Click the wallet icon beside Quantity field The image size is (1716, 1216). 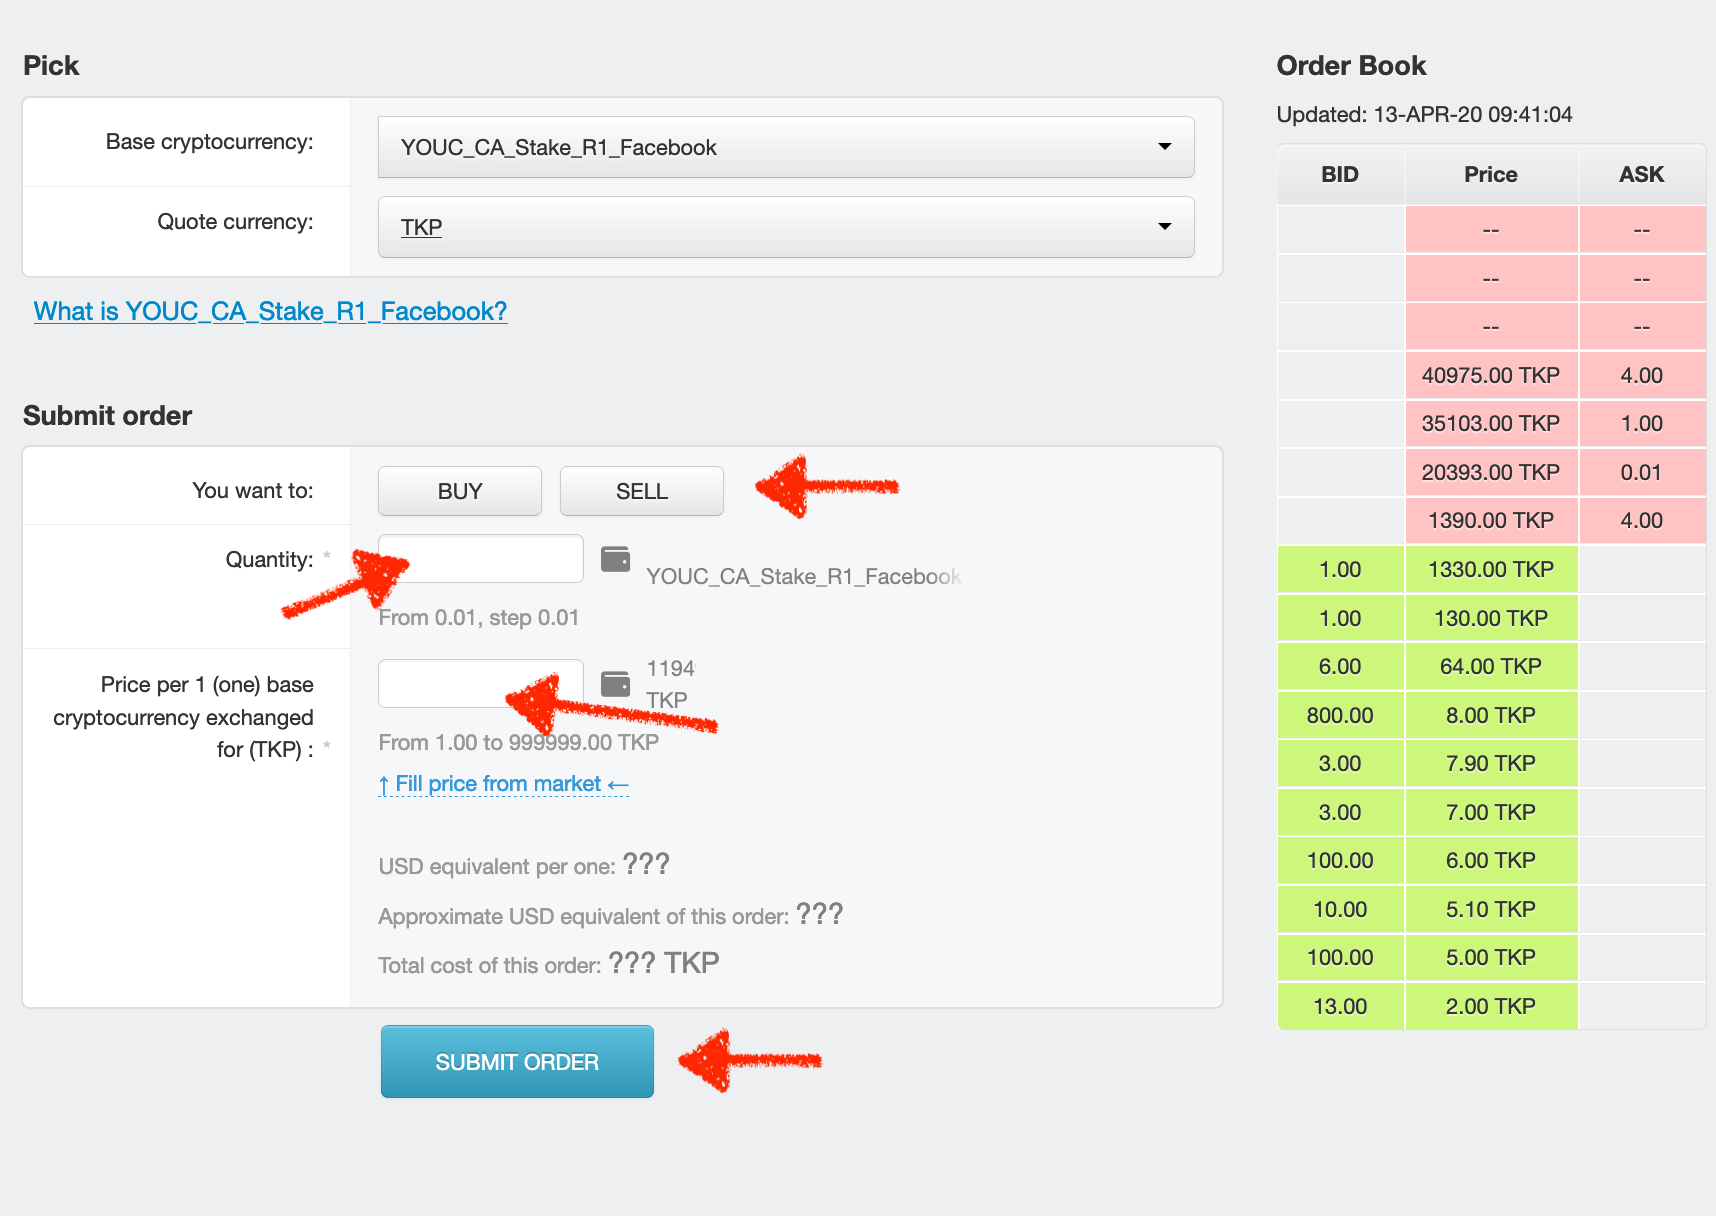[x=615, y=559]
